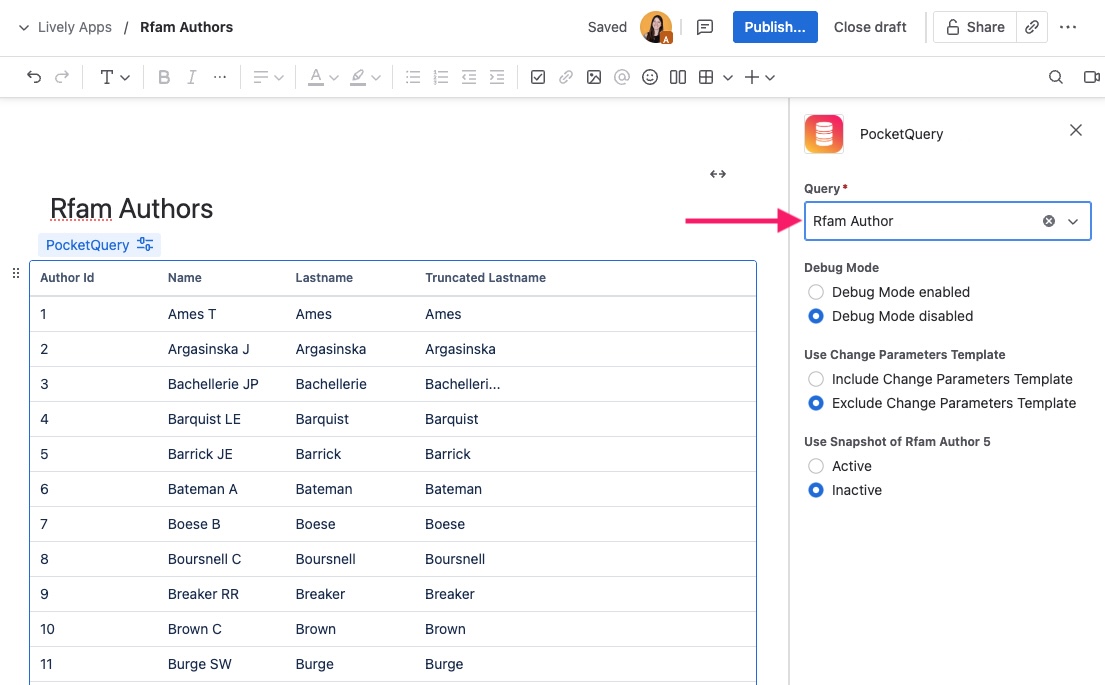Screen dimensions: 1105x685
Task: Insert a bullet list
Action: 413,78
